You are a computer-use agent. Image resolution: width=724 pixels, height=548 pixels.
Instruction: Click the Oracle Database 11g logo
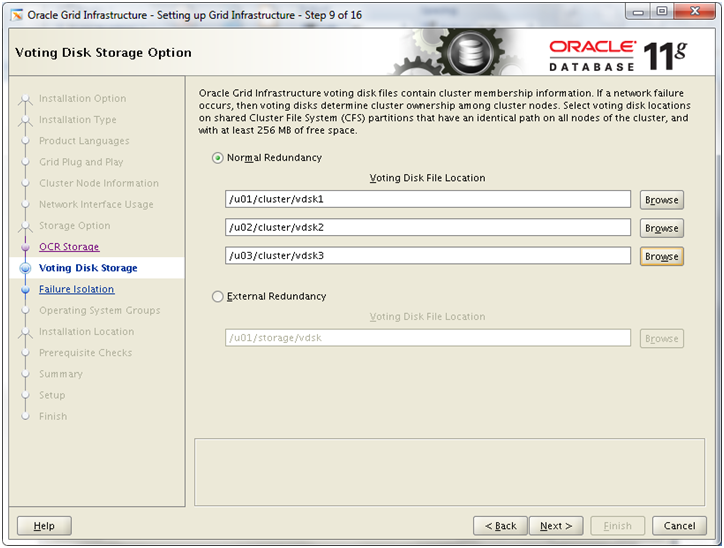click(x=618, y=56)
